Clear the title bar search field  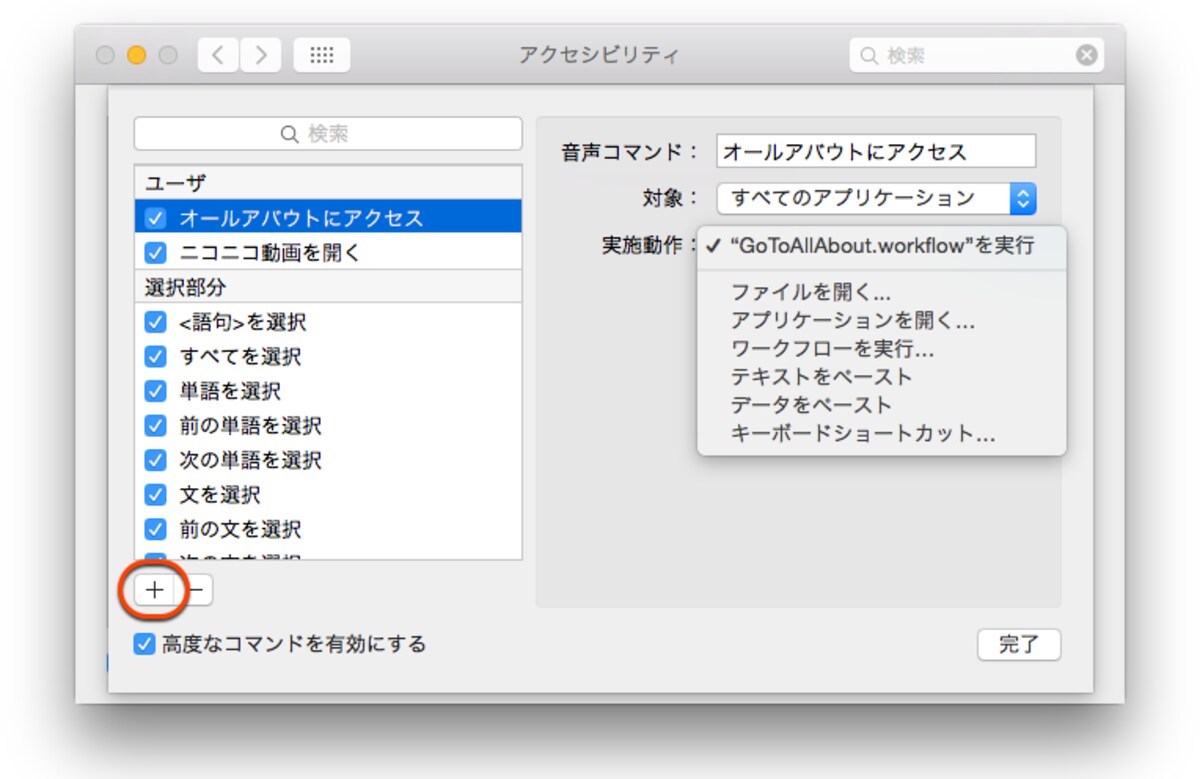coord(1086,55)
